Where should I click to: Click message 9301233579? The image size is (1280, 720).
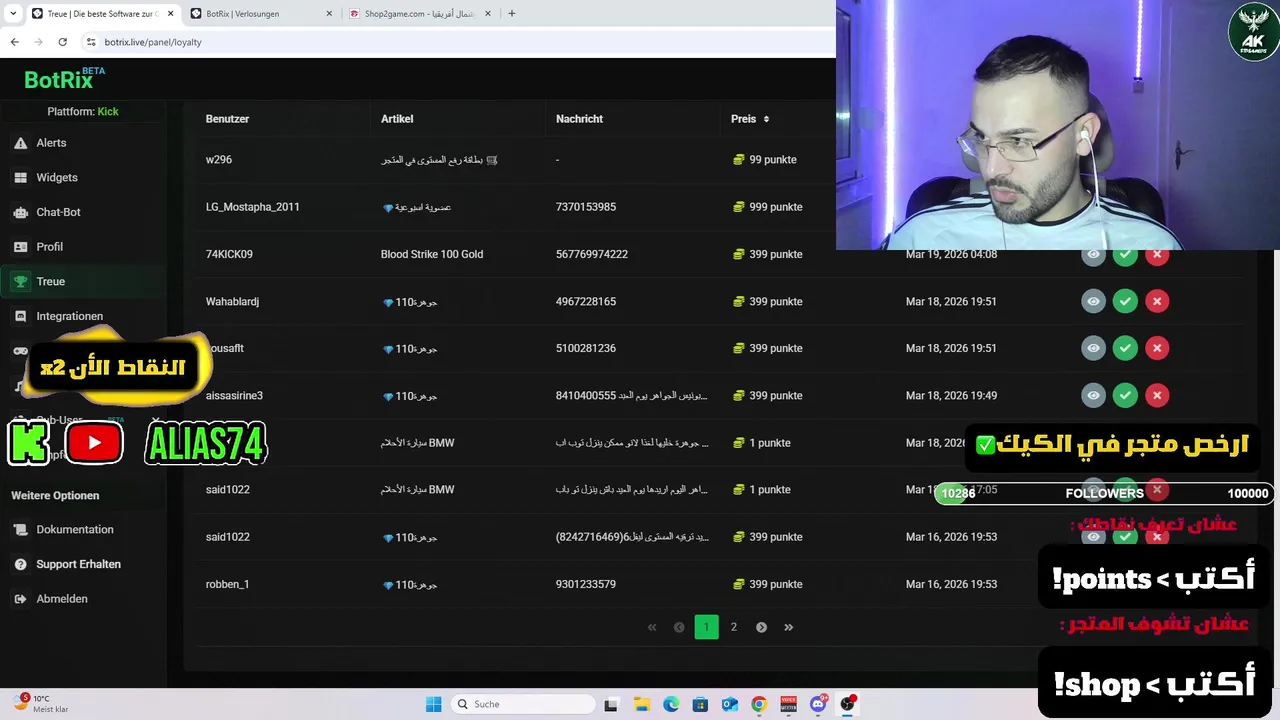(x=585, y=584)
